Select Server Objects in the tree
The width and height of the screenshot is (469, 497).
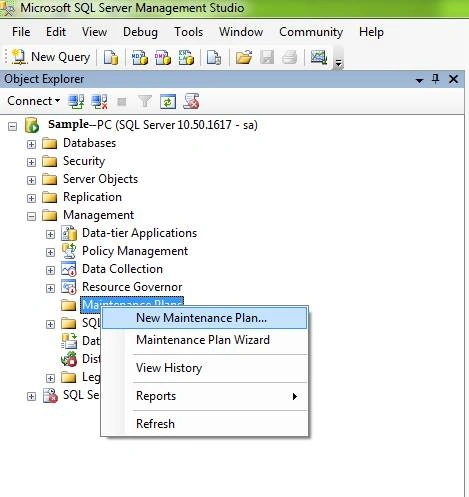[x=100, y=179]
